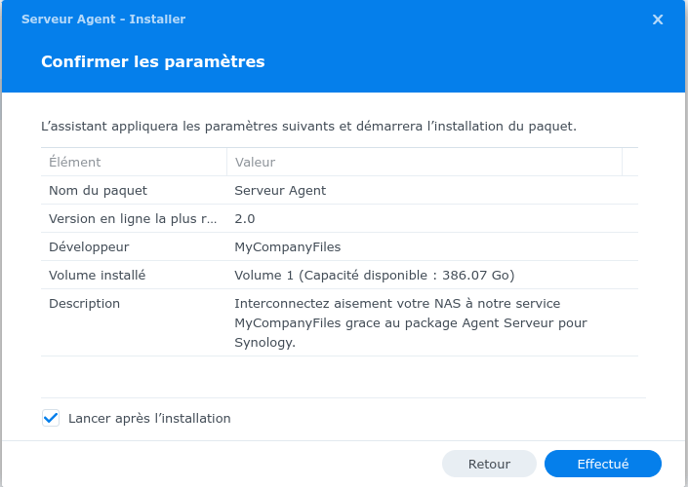The image size is (688, 487).
Task: Select the truncated Version en ligne row label
Action: [133, 218]
